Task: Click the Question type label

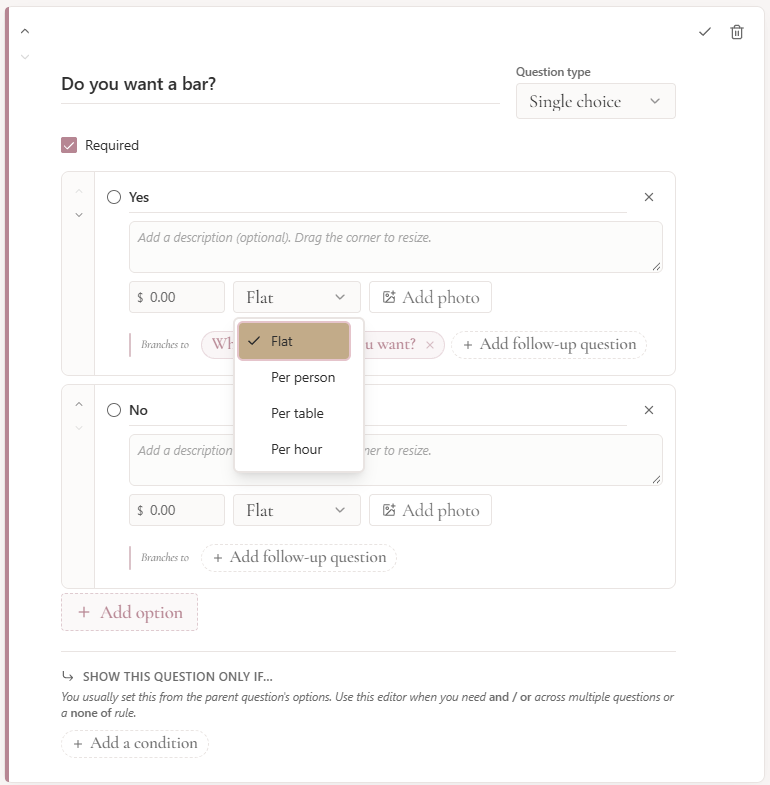Action: (x=553, y=72)
